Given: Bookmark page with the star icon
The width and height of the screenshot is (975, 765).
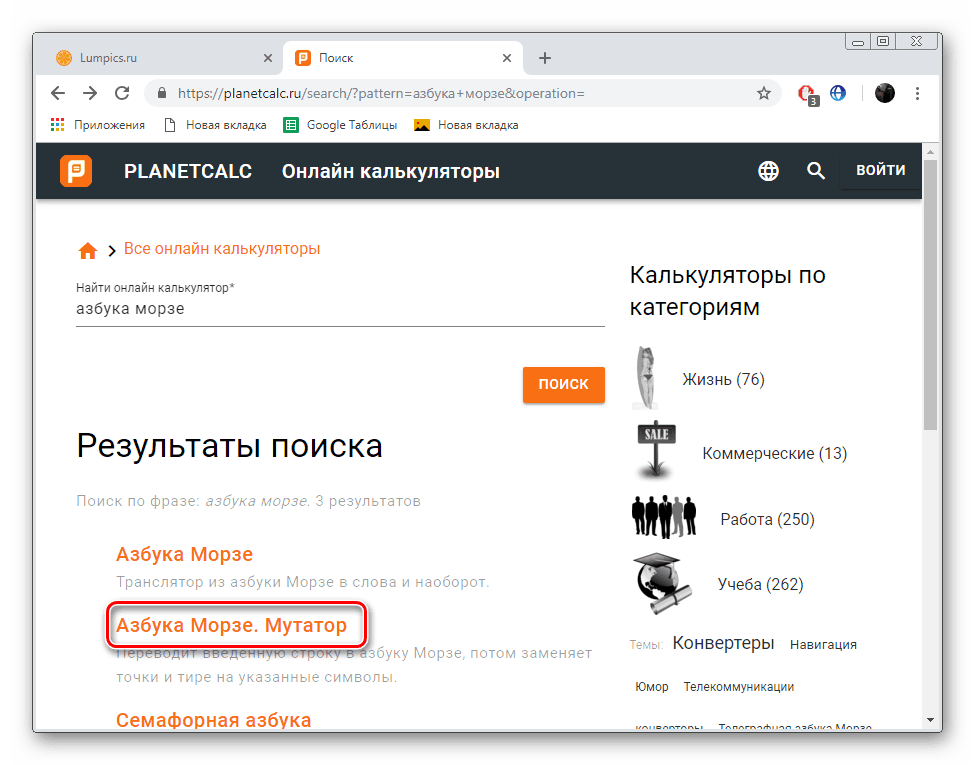Looking at the screenshot, I should pos(764,93).
